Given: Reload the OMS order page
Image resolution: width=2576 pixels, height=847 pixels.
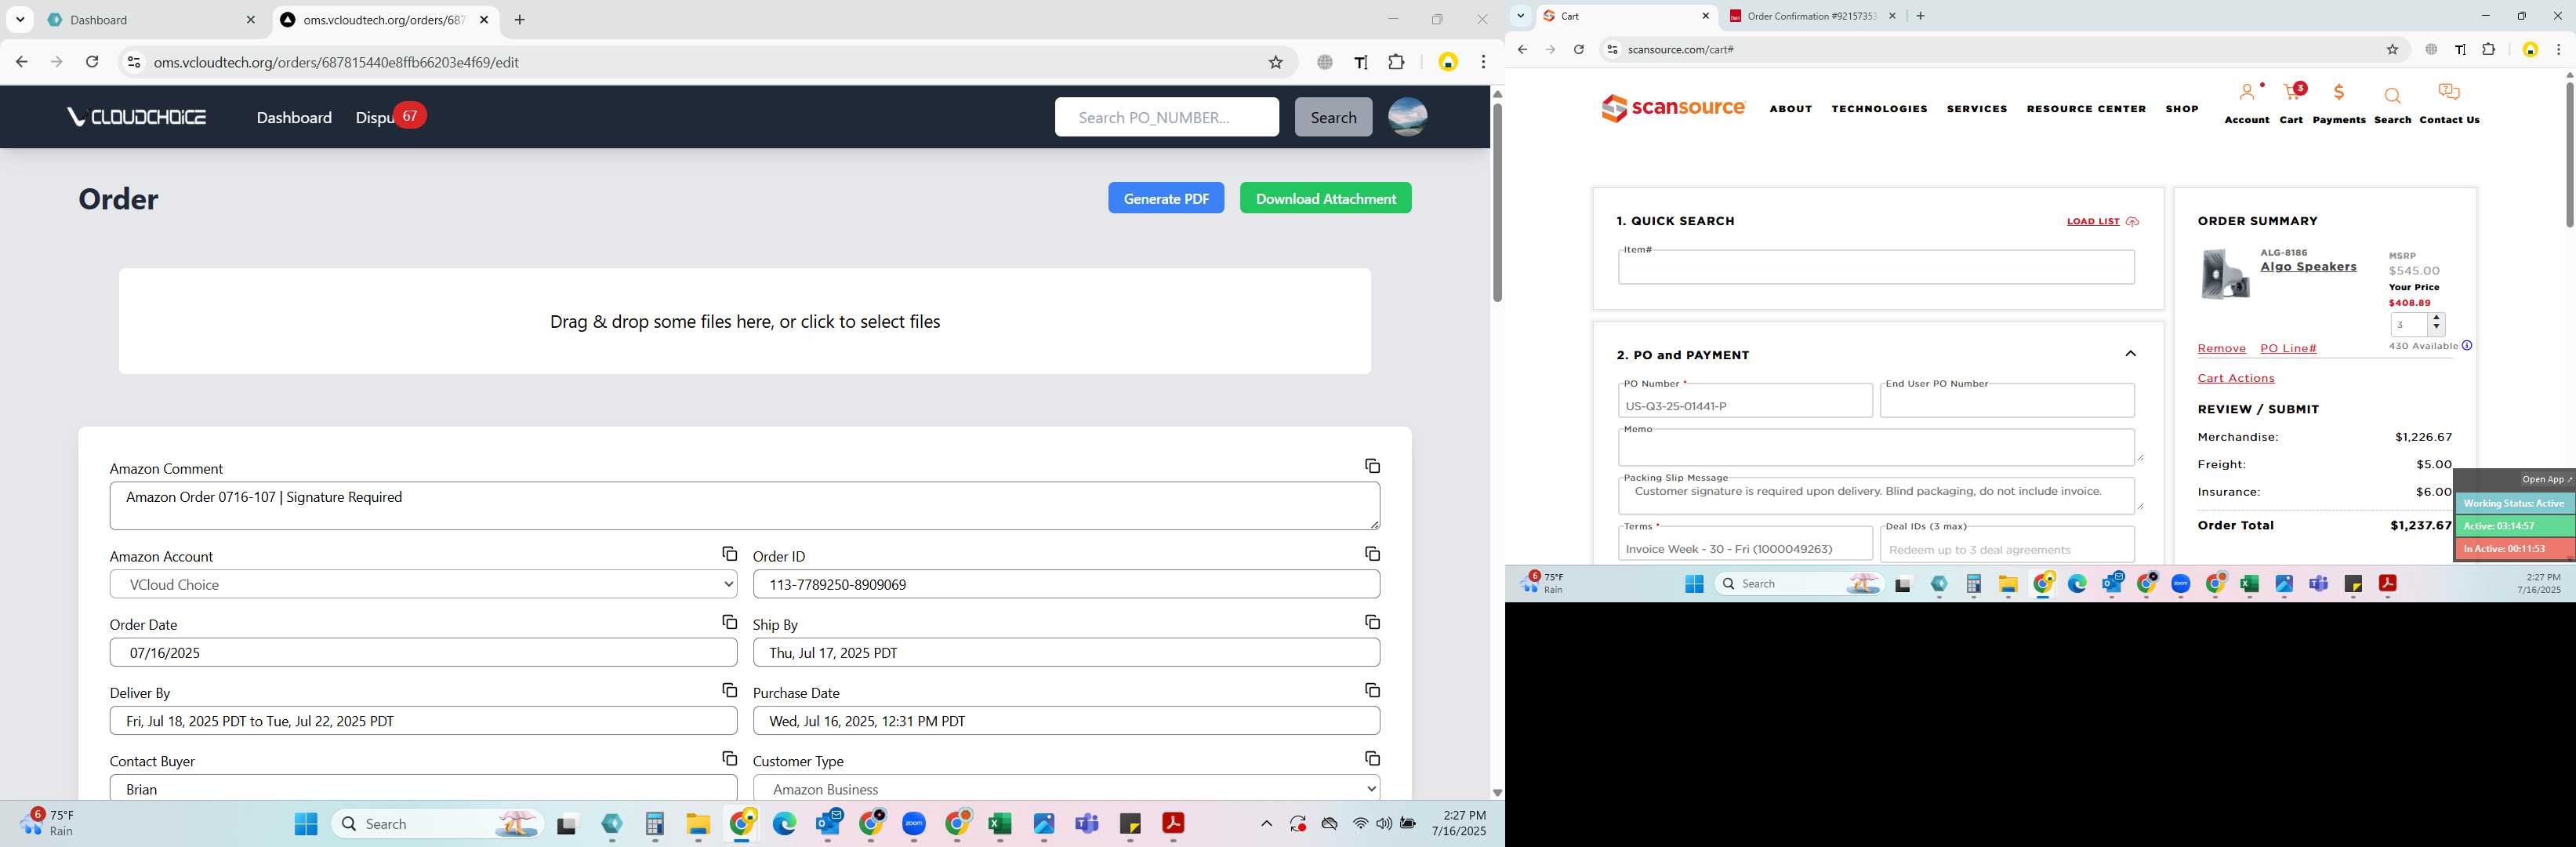Looking at the screenshot, I should (92, 62).
